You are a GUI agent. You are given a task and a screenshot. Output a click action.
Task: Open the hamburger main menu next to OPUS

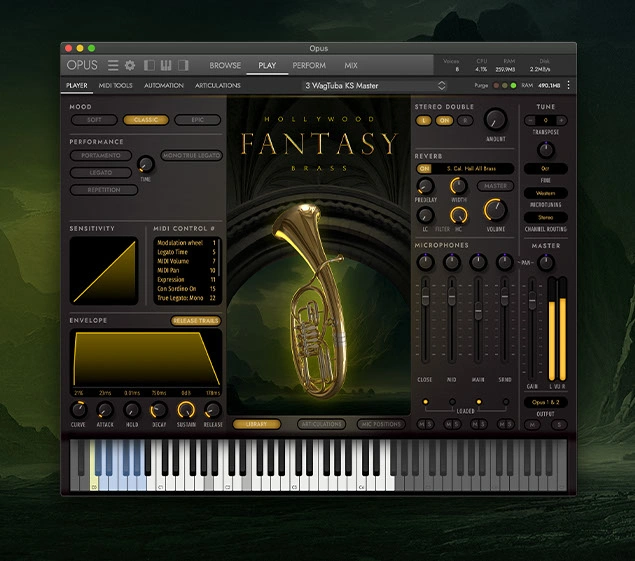tap(113, 65)
